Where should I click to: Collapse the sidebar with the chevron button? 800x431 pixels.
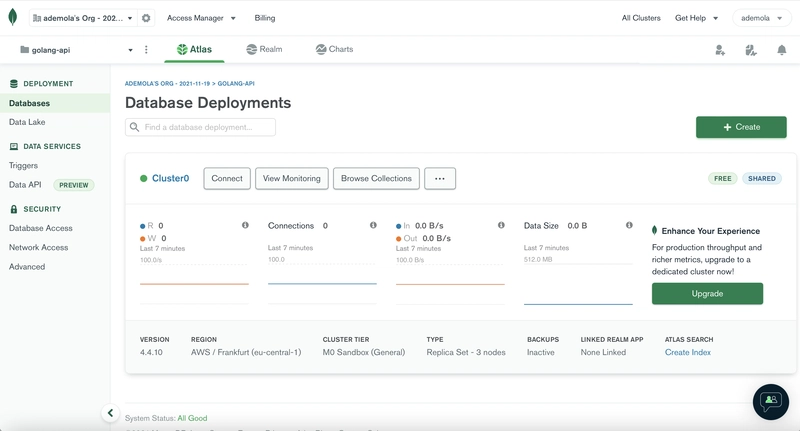pyautogui.click(x=110, y=413)
